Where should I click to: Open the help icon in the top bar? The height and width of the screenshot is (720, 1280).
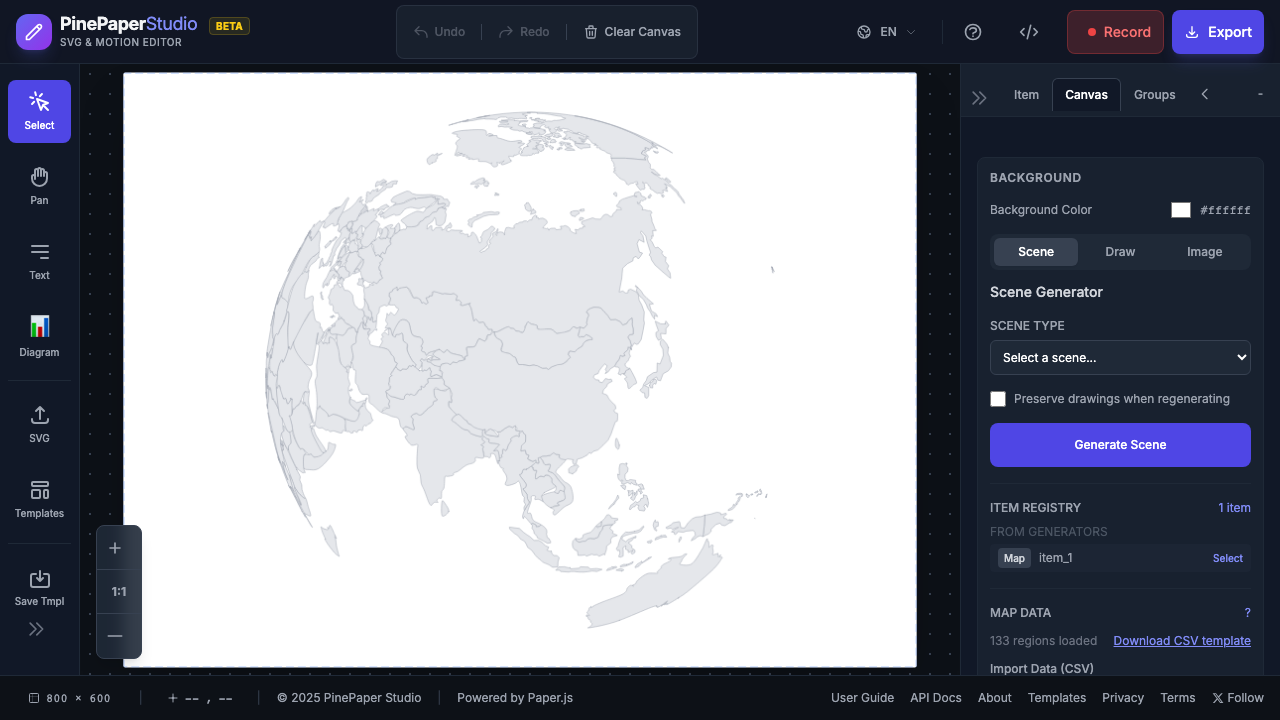coord(973,32)
